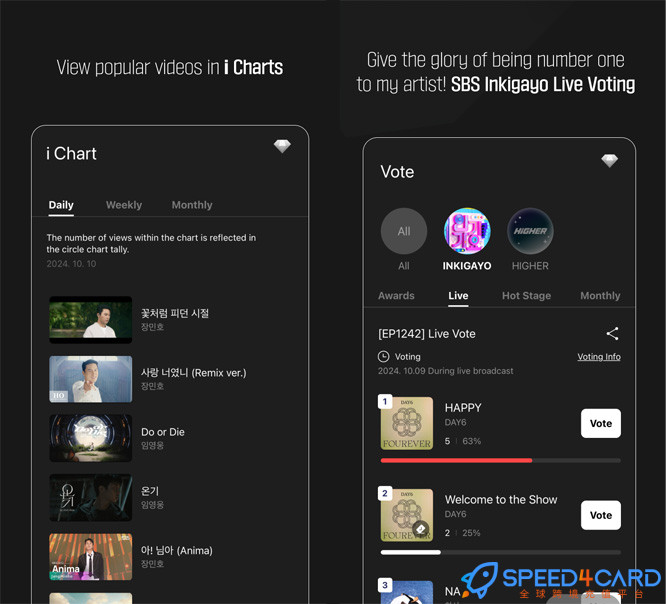The width and height of the screenshot is (666, 604).
Task: Switch to the Monthly chart tab in i Chart
Action: tap(192, 205)
